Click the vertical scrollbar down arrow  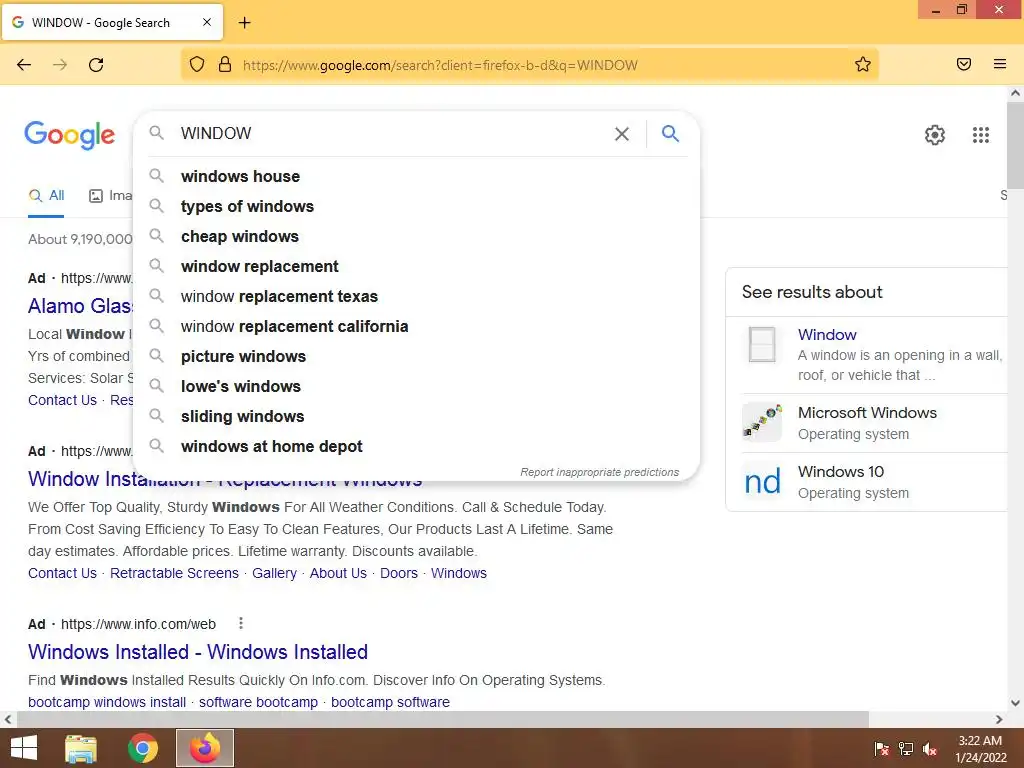coord(1016,703)
